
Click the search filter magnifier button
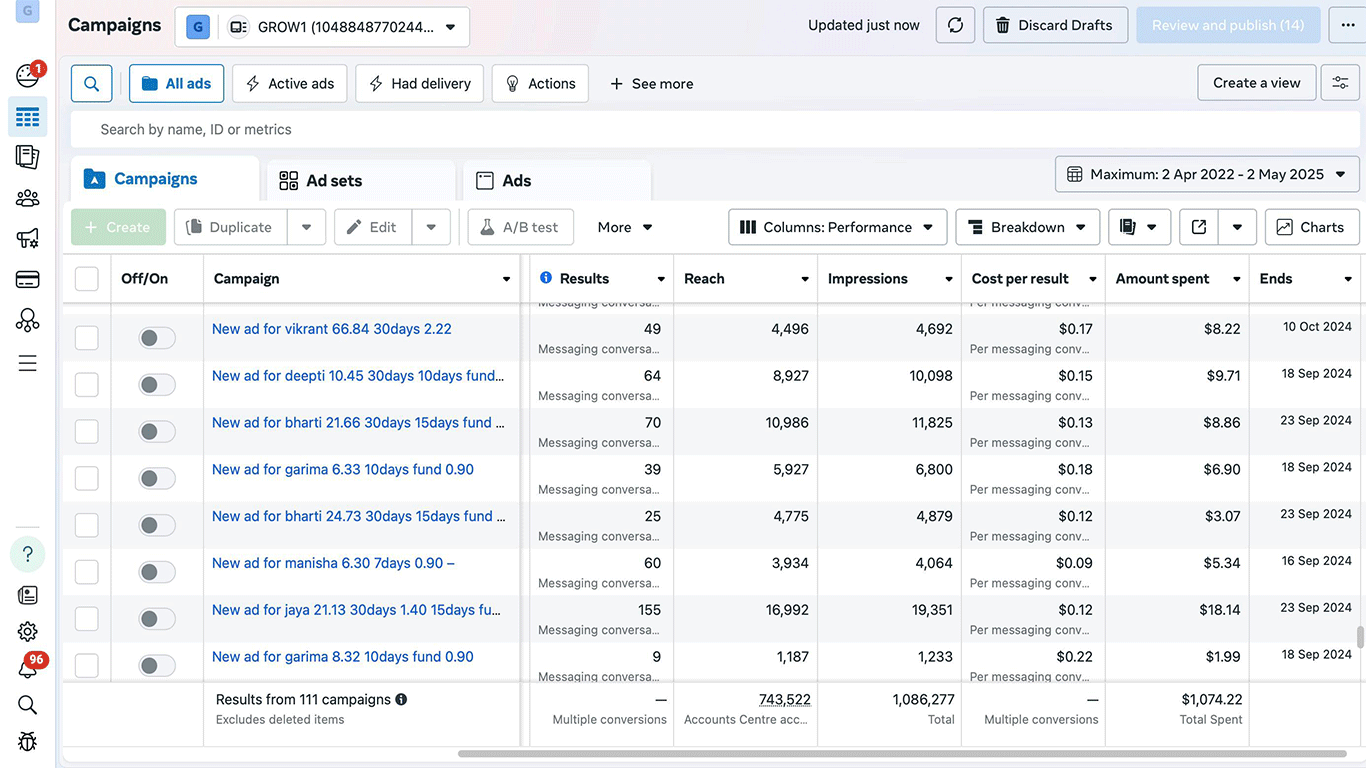[91, 84]
